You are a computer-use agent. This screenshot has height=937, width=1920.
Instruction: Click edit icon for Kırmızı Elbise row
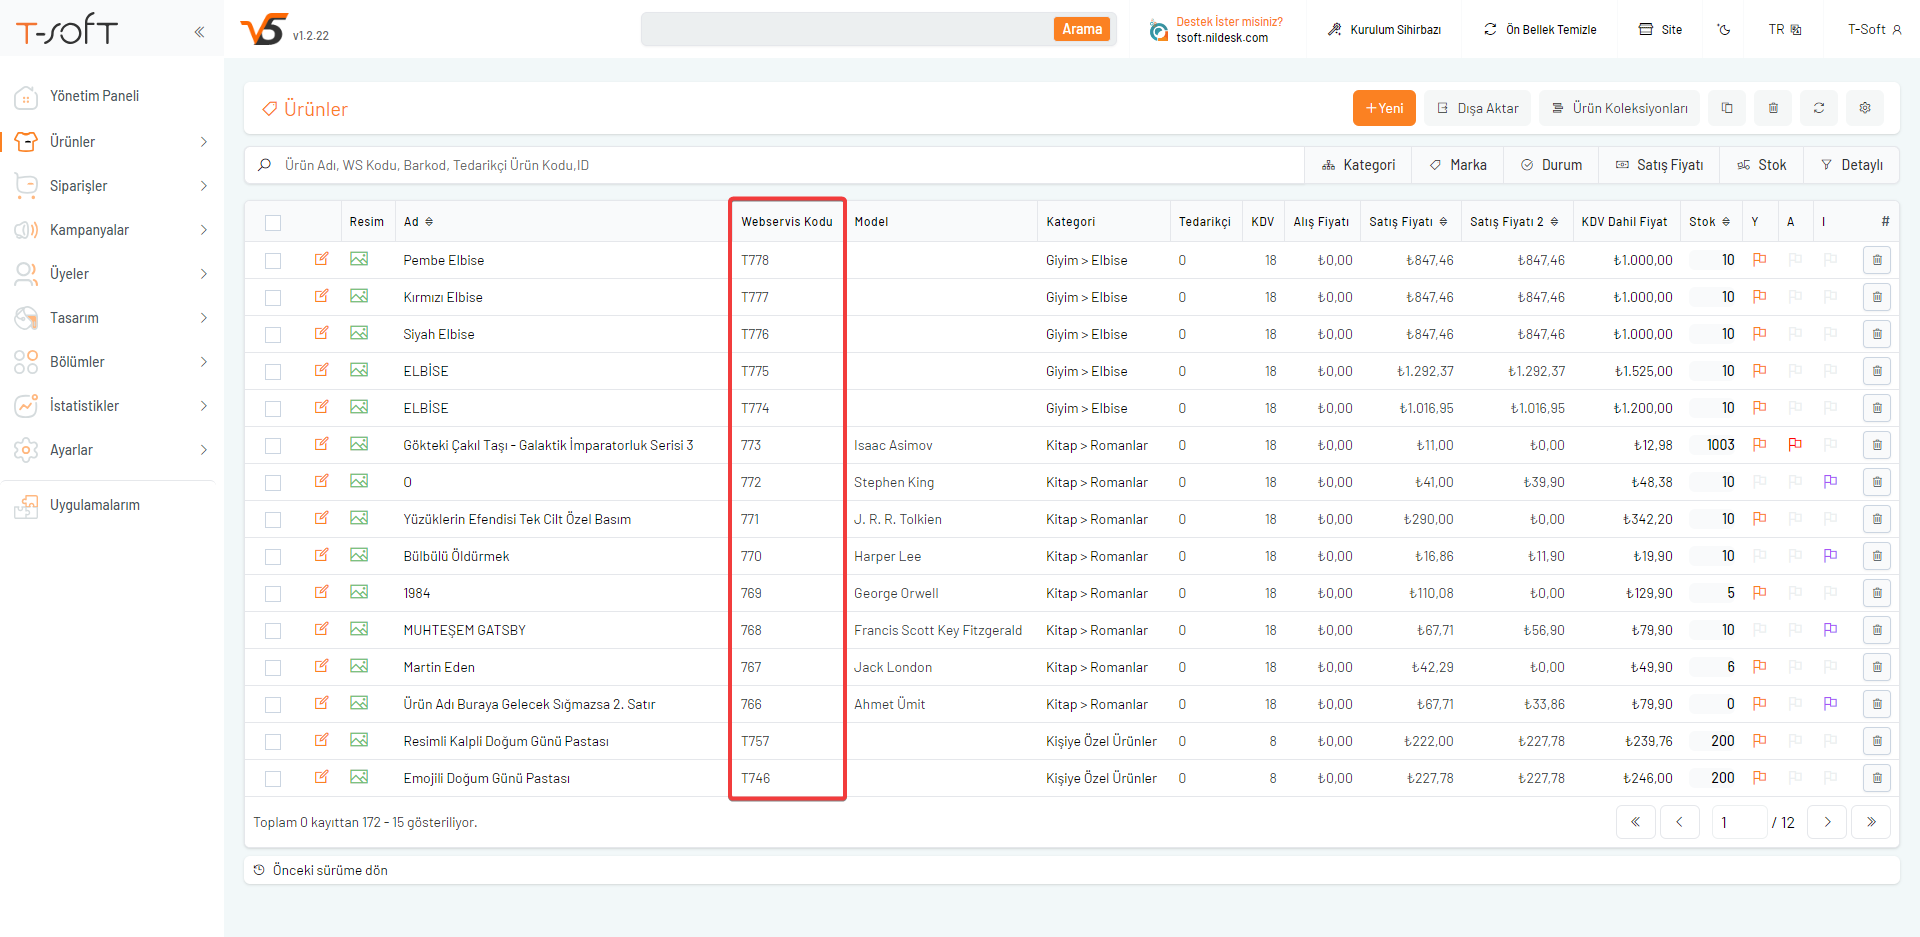point(321,296)
